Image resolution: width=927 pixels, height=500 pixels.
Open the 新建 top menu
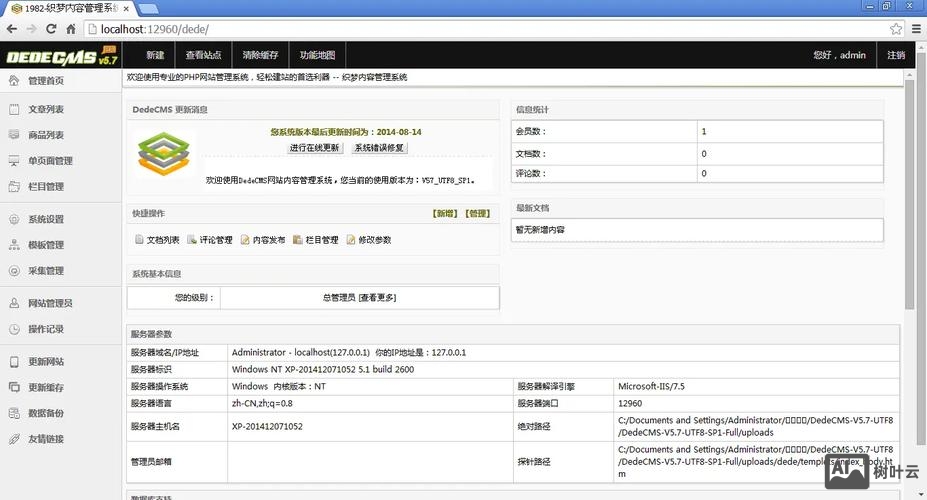[155, 55]
